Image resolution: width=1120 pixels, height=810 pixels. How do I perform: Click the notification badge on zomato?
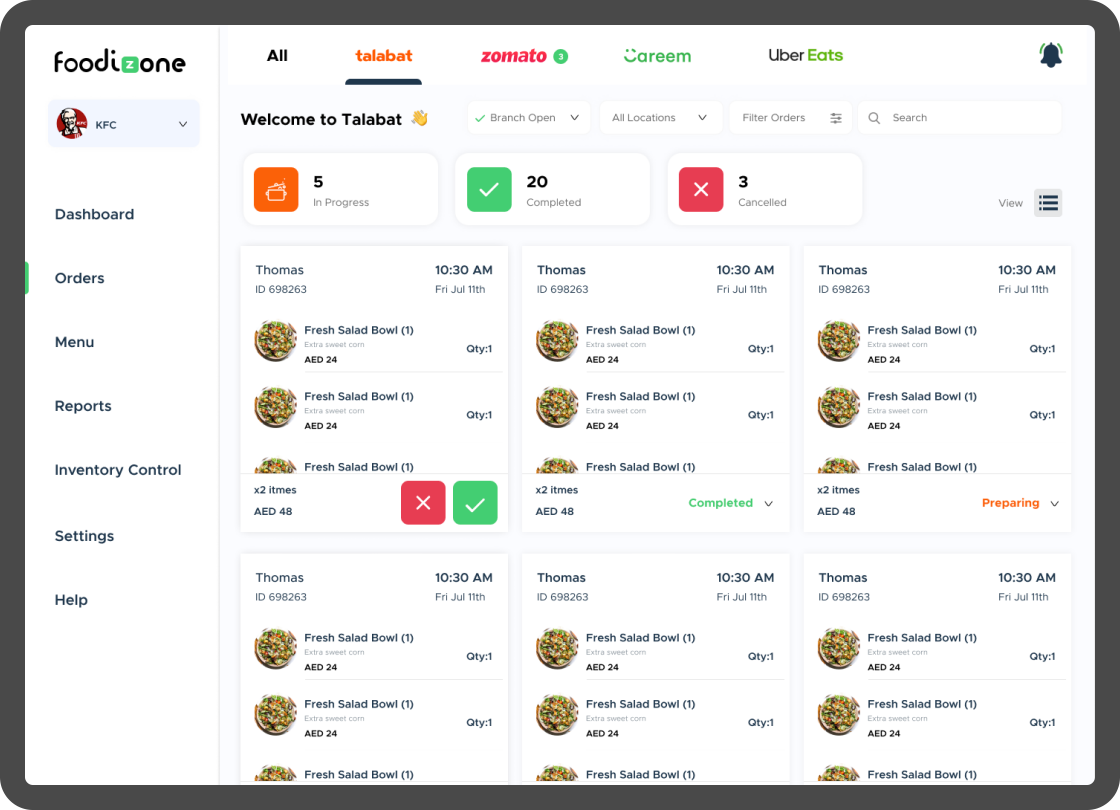coord(559,56)
